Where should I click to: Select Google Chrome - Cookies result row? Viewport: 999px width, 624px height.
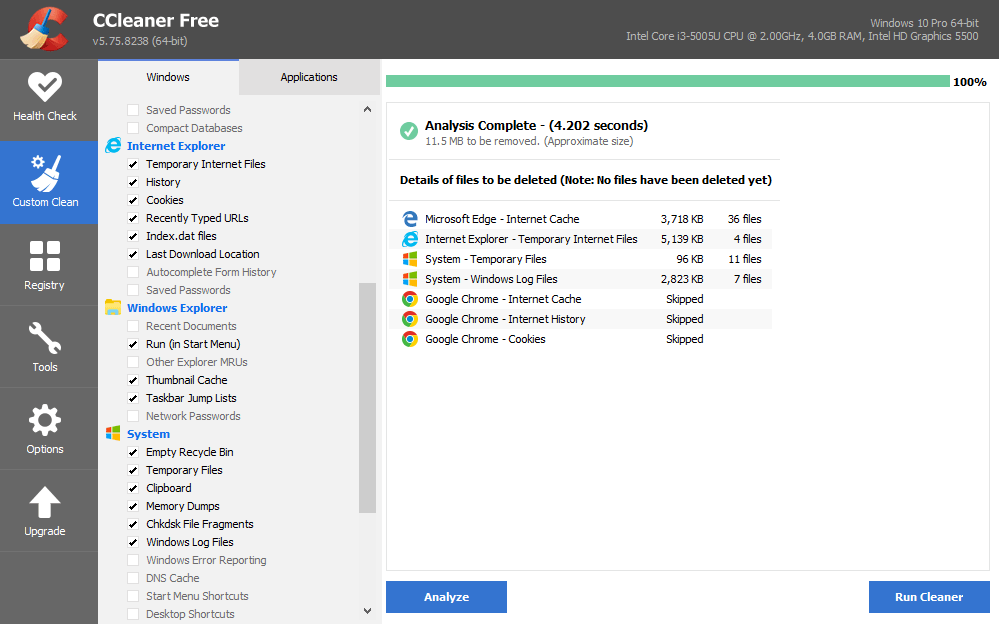tap(580, 339)
